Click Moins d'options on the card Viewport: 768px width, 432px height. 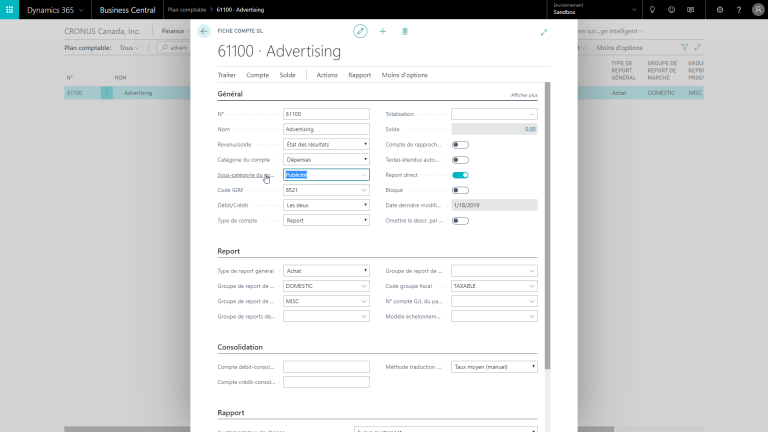point(405,75)
